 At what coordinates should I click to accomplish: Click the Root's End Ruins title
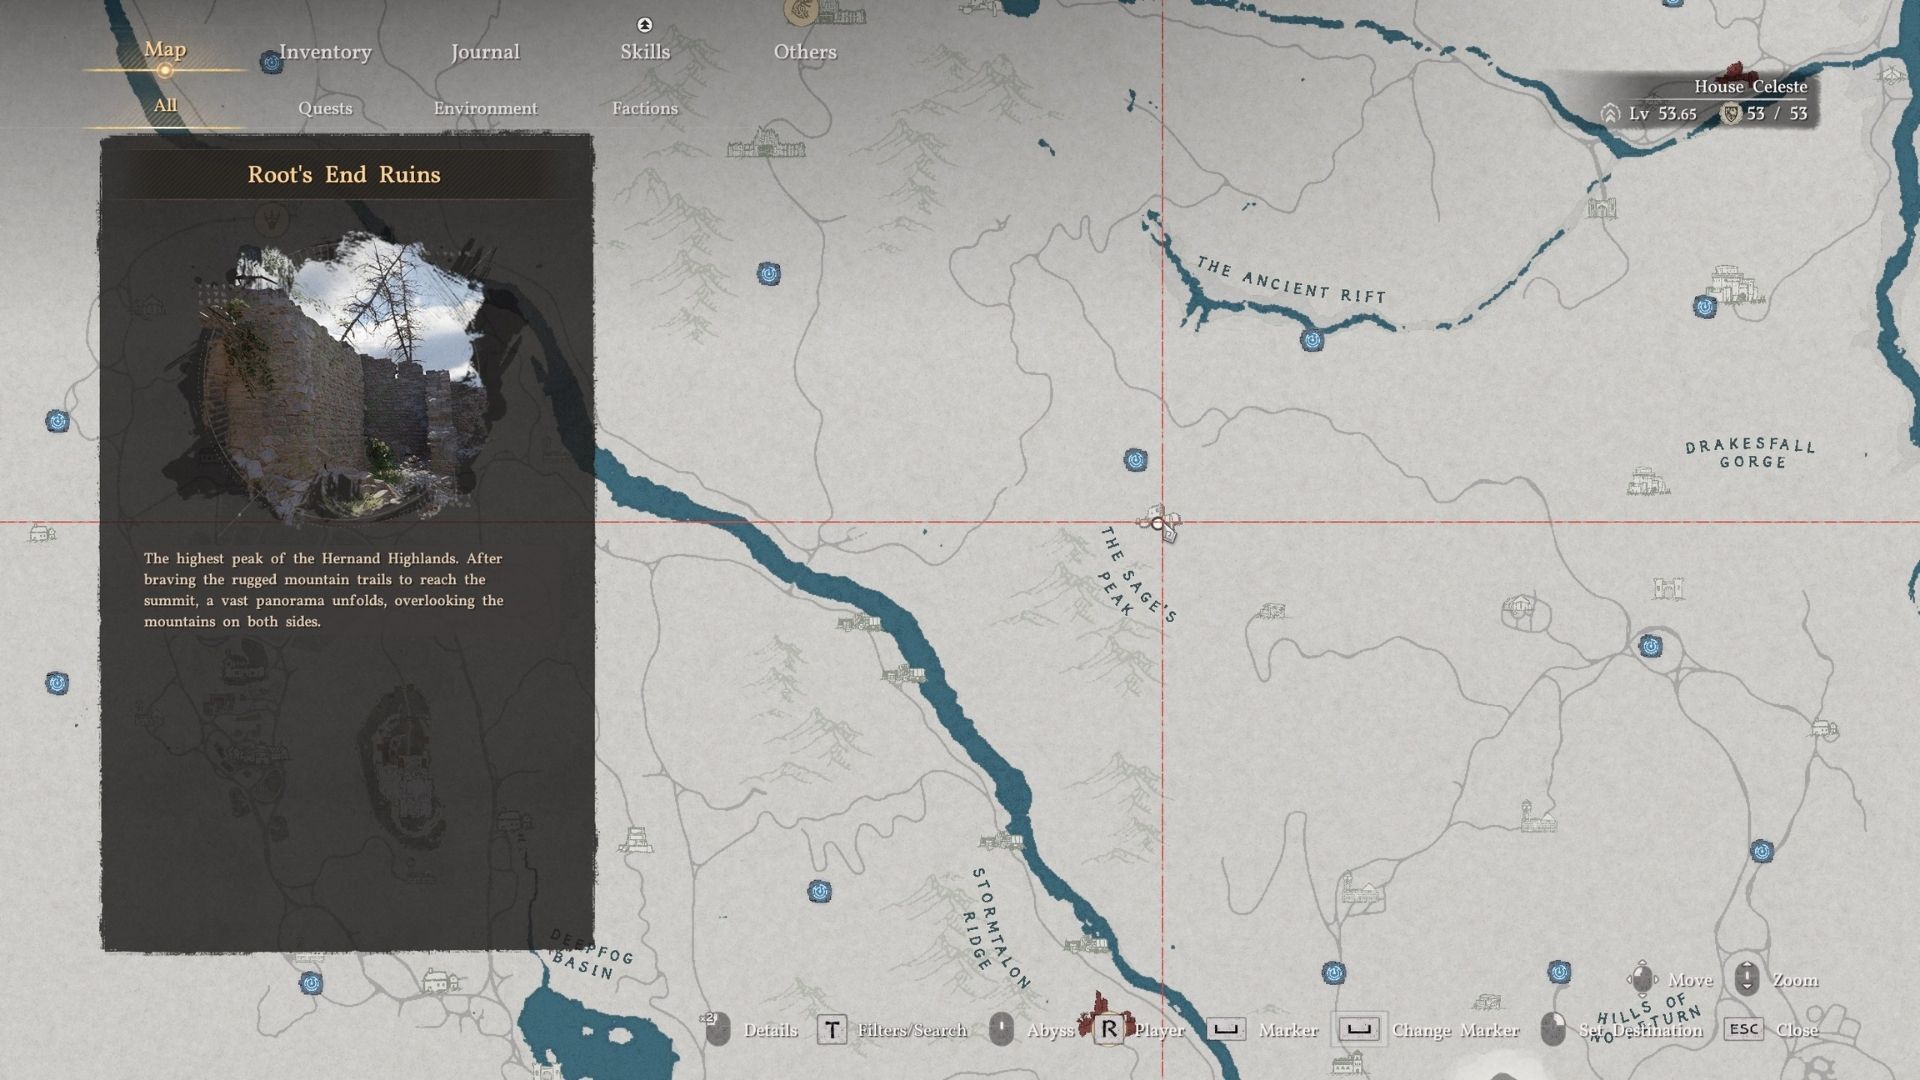344,175
